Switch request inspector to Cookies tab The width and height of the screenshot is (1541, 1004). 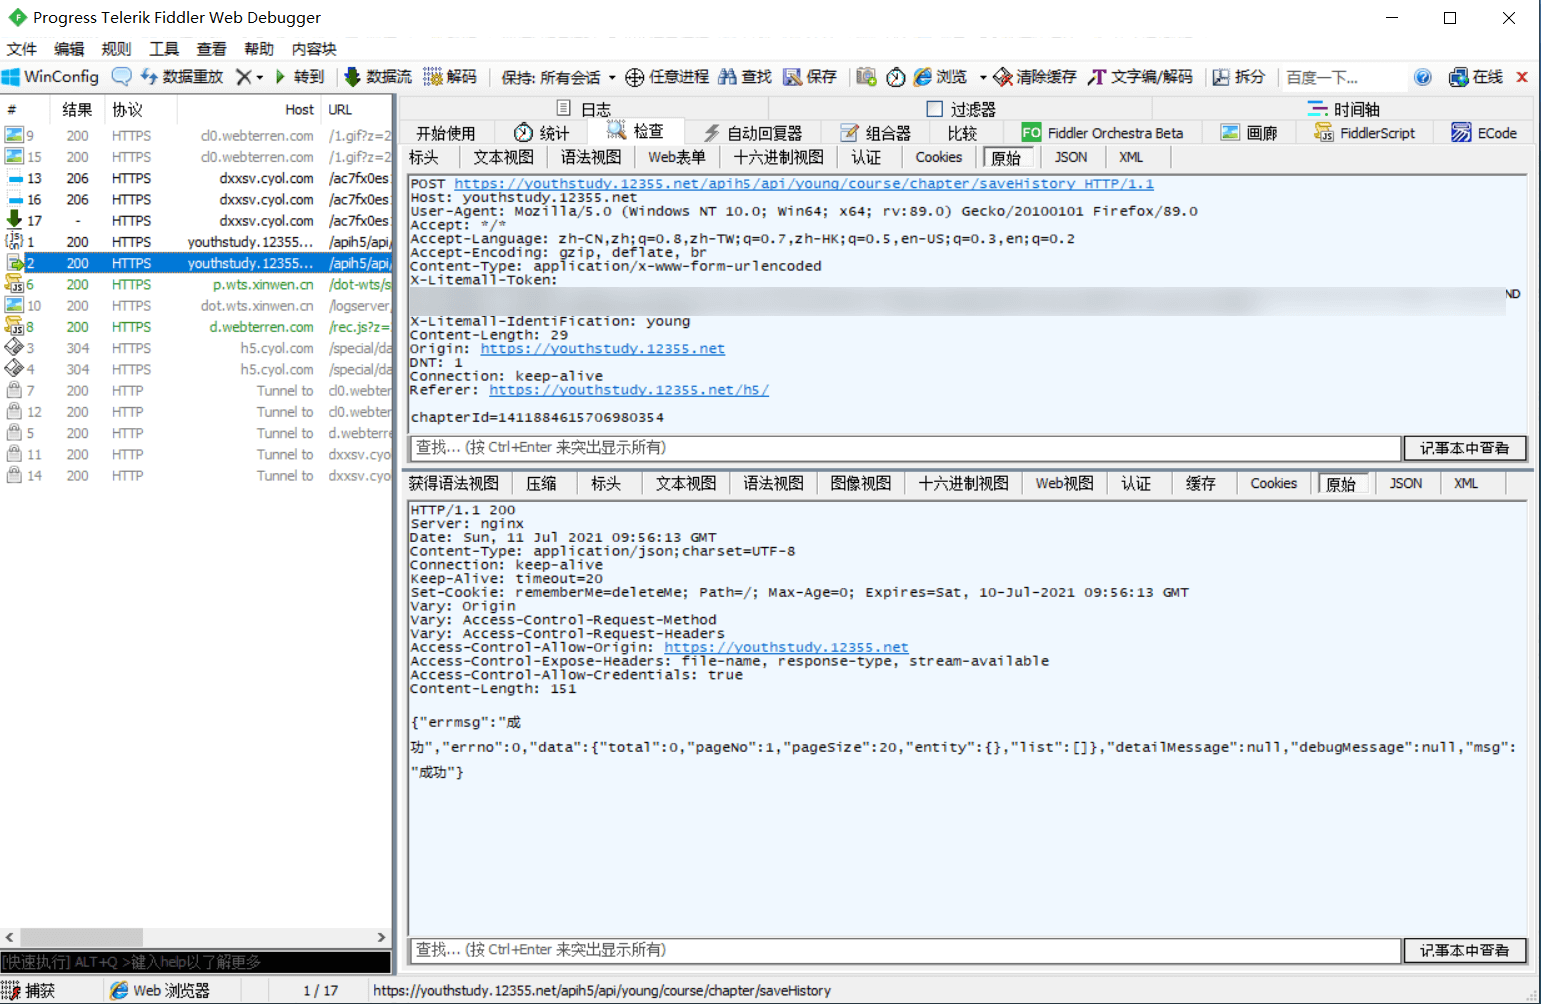click(x=938, y=157)
